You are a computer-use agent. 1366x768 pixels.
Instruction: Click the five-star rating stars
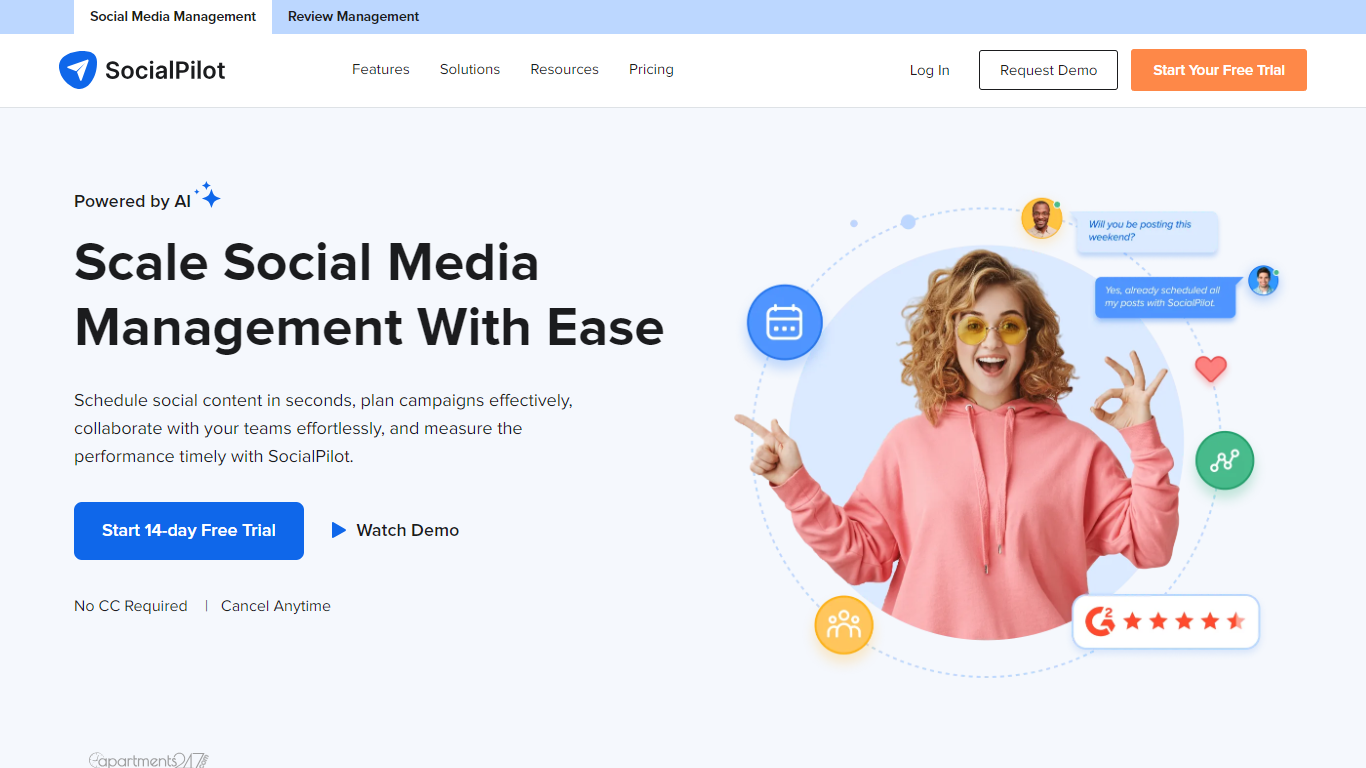(x=1184, y=621)
